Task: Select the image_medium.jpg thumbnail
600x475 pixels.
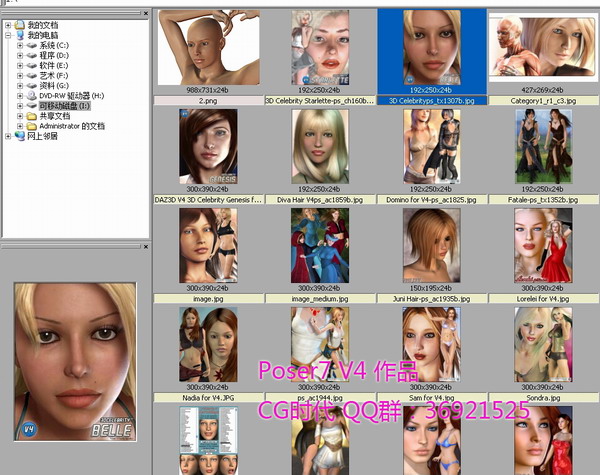Action: (320, 246)
